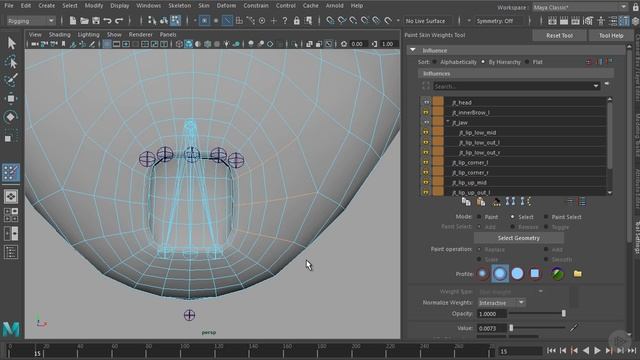640x360 pixels.
Task: Collapse the Influence section
Action: pos(413,50)
